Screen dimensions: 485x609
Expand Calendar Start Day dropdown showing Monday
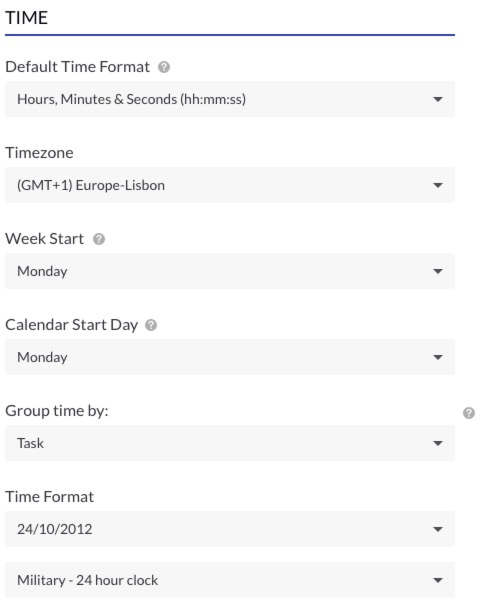point(230,357)
